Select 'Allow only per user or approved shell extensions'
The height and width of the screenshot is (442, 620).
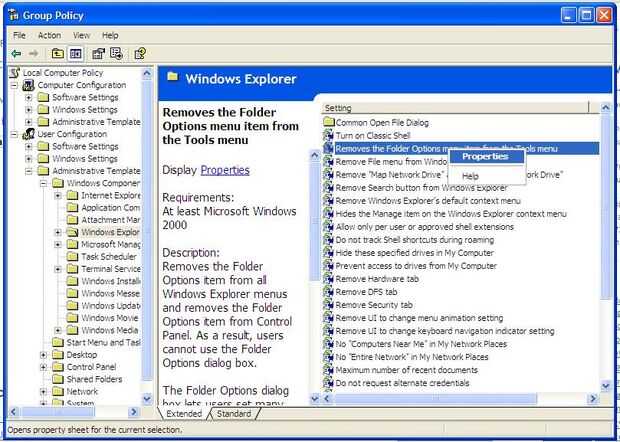424,227
